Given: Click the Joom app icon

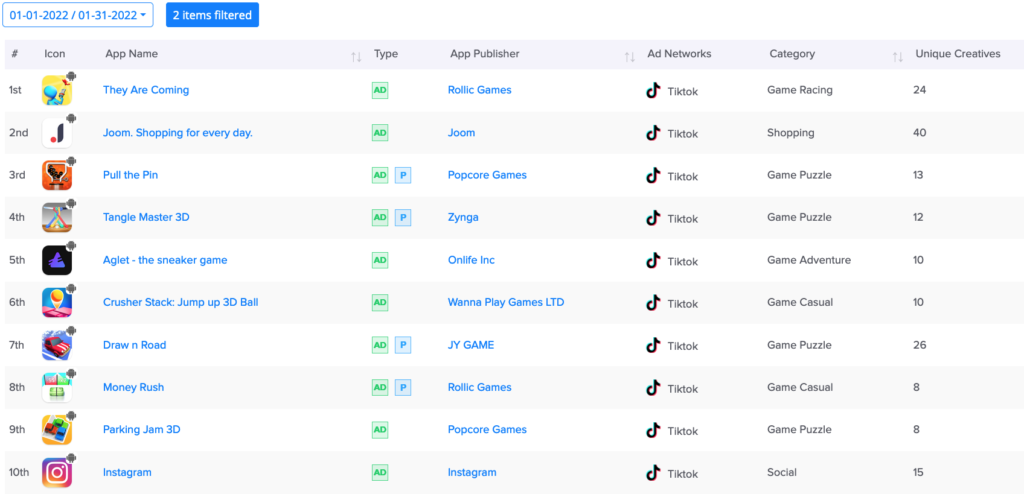Looking at the screenshot, I should (x=57, y=133).
